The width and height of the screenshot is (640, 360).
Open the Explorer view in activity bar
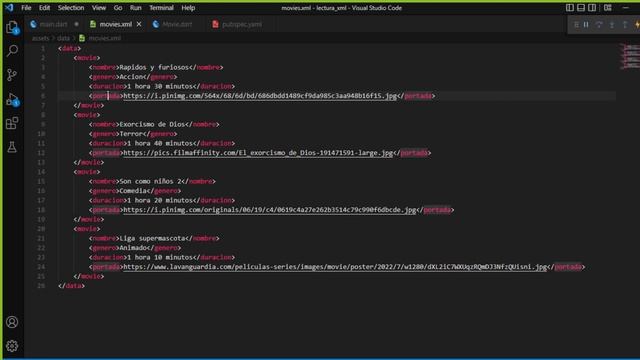(x=12, y=27)
